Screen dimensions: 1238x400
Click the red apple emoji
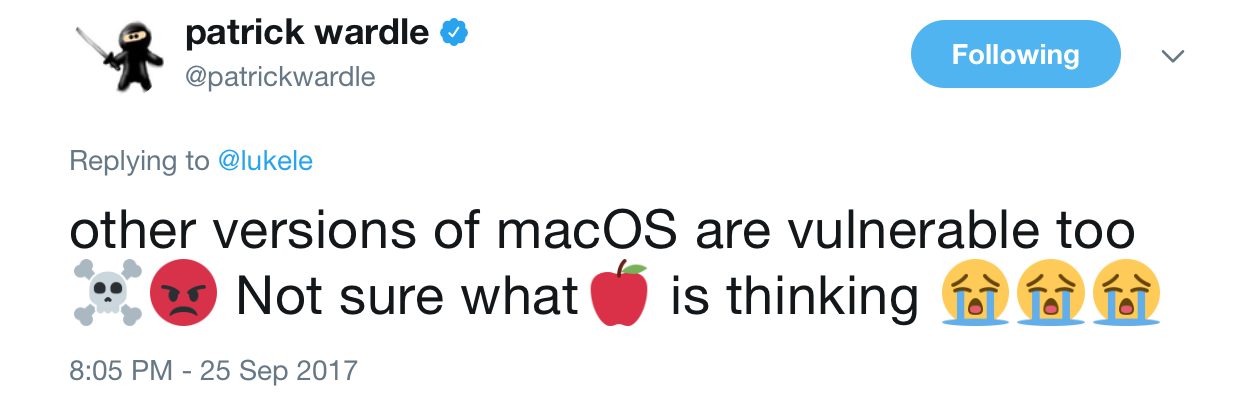pos(619,294)
